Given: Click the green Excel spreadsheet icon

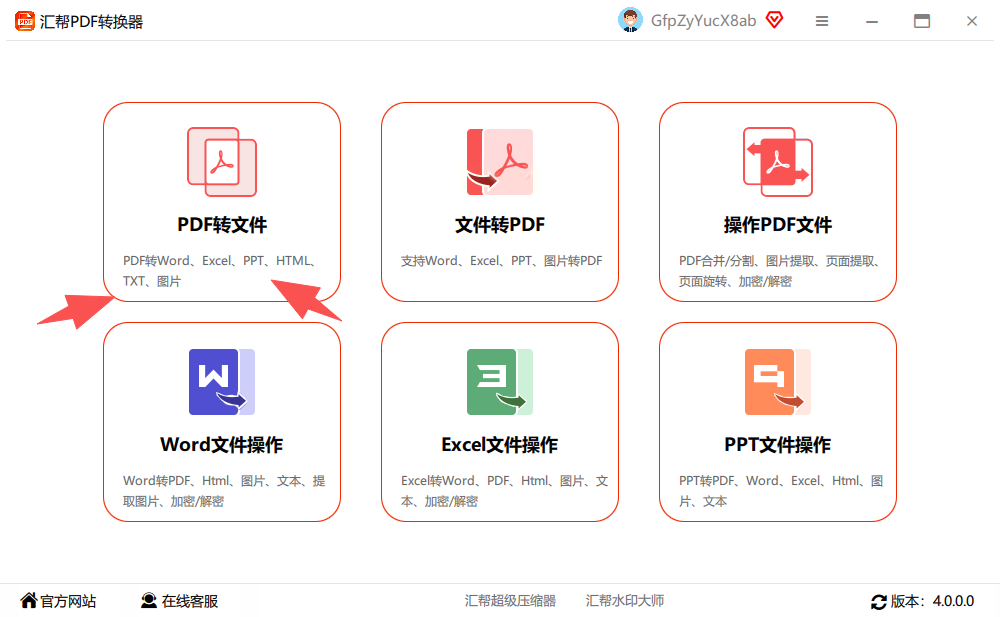Looking at the screenshot, I should (499, 382).
